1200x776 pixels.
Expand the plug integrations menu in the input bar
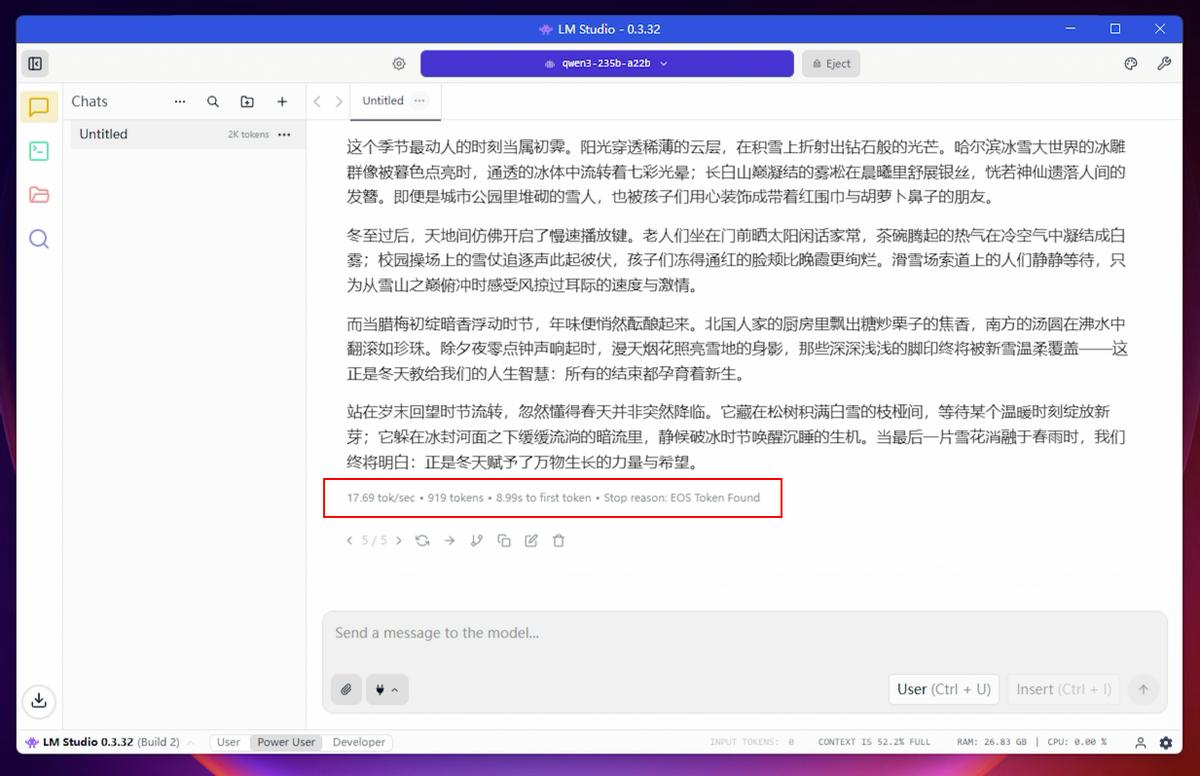click(x=387, y=689)
